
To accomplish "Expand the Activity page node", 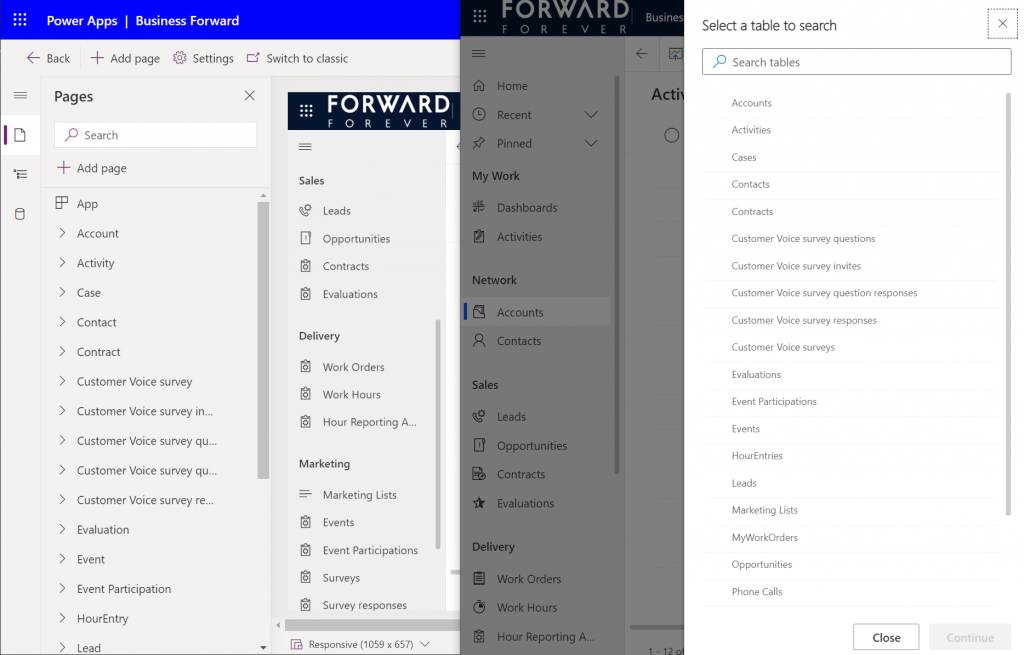I will click(62, 263).
